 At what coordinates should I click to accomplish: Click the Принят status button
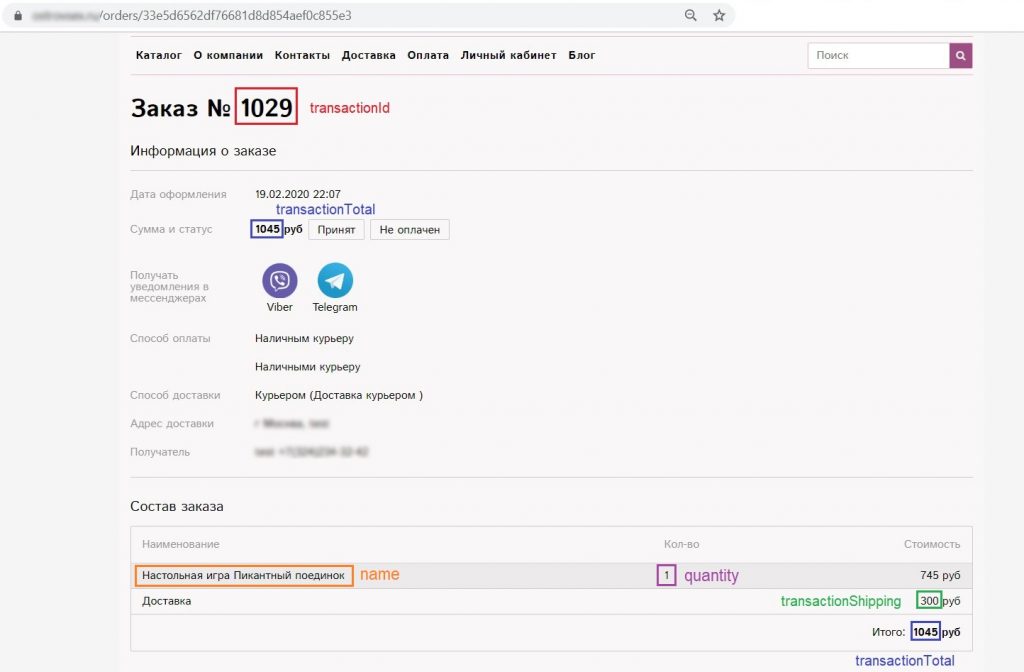click(336, 230)
